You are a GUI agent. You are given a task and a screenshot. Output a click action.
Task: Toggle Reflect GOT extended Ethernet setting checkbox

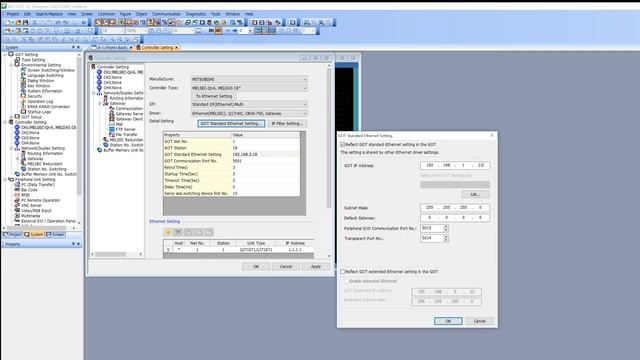click(342, 271)
